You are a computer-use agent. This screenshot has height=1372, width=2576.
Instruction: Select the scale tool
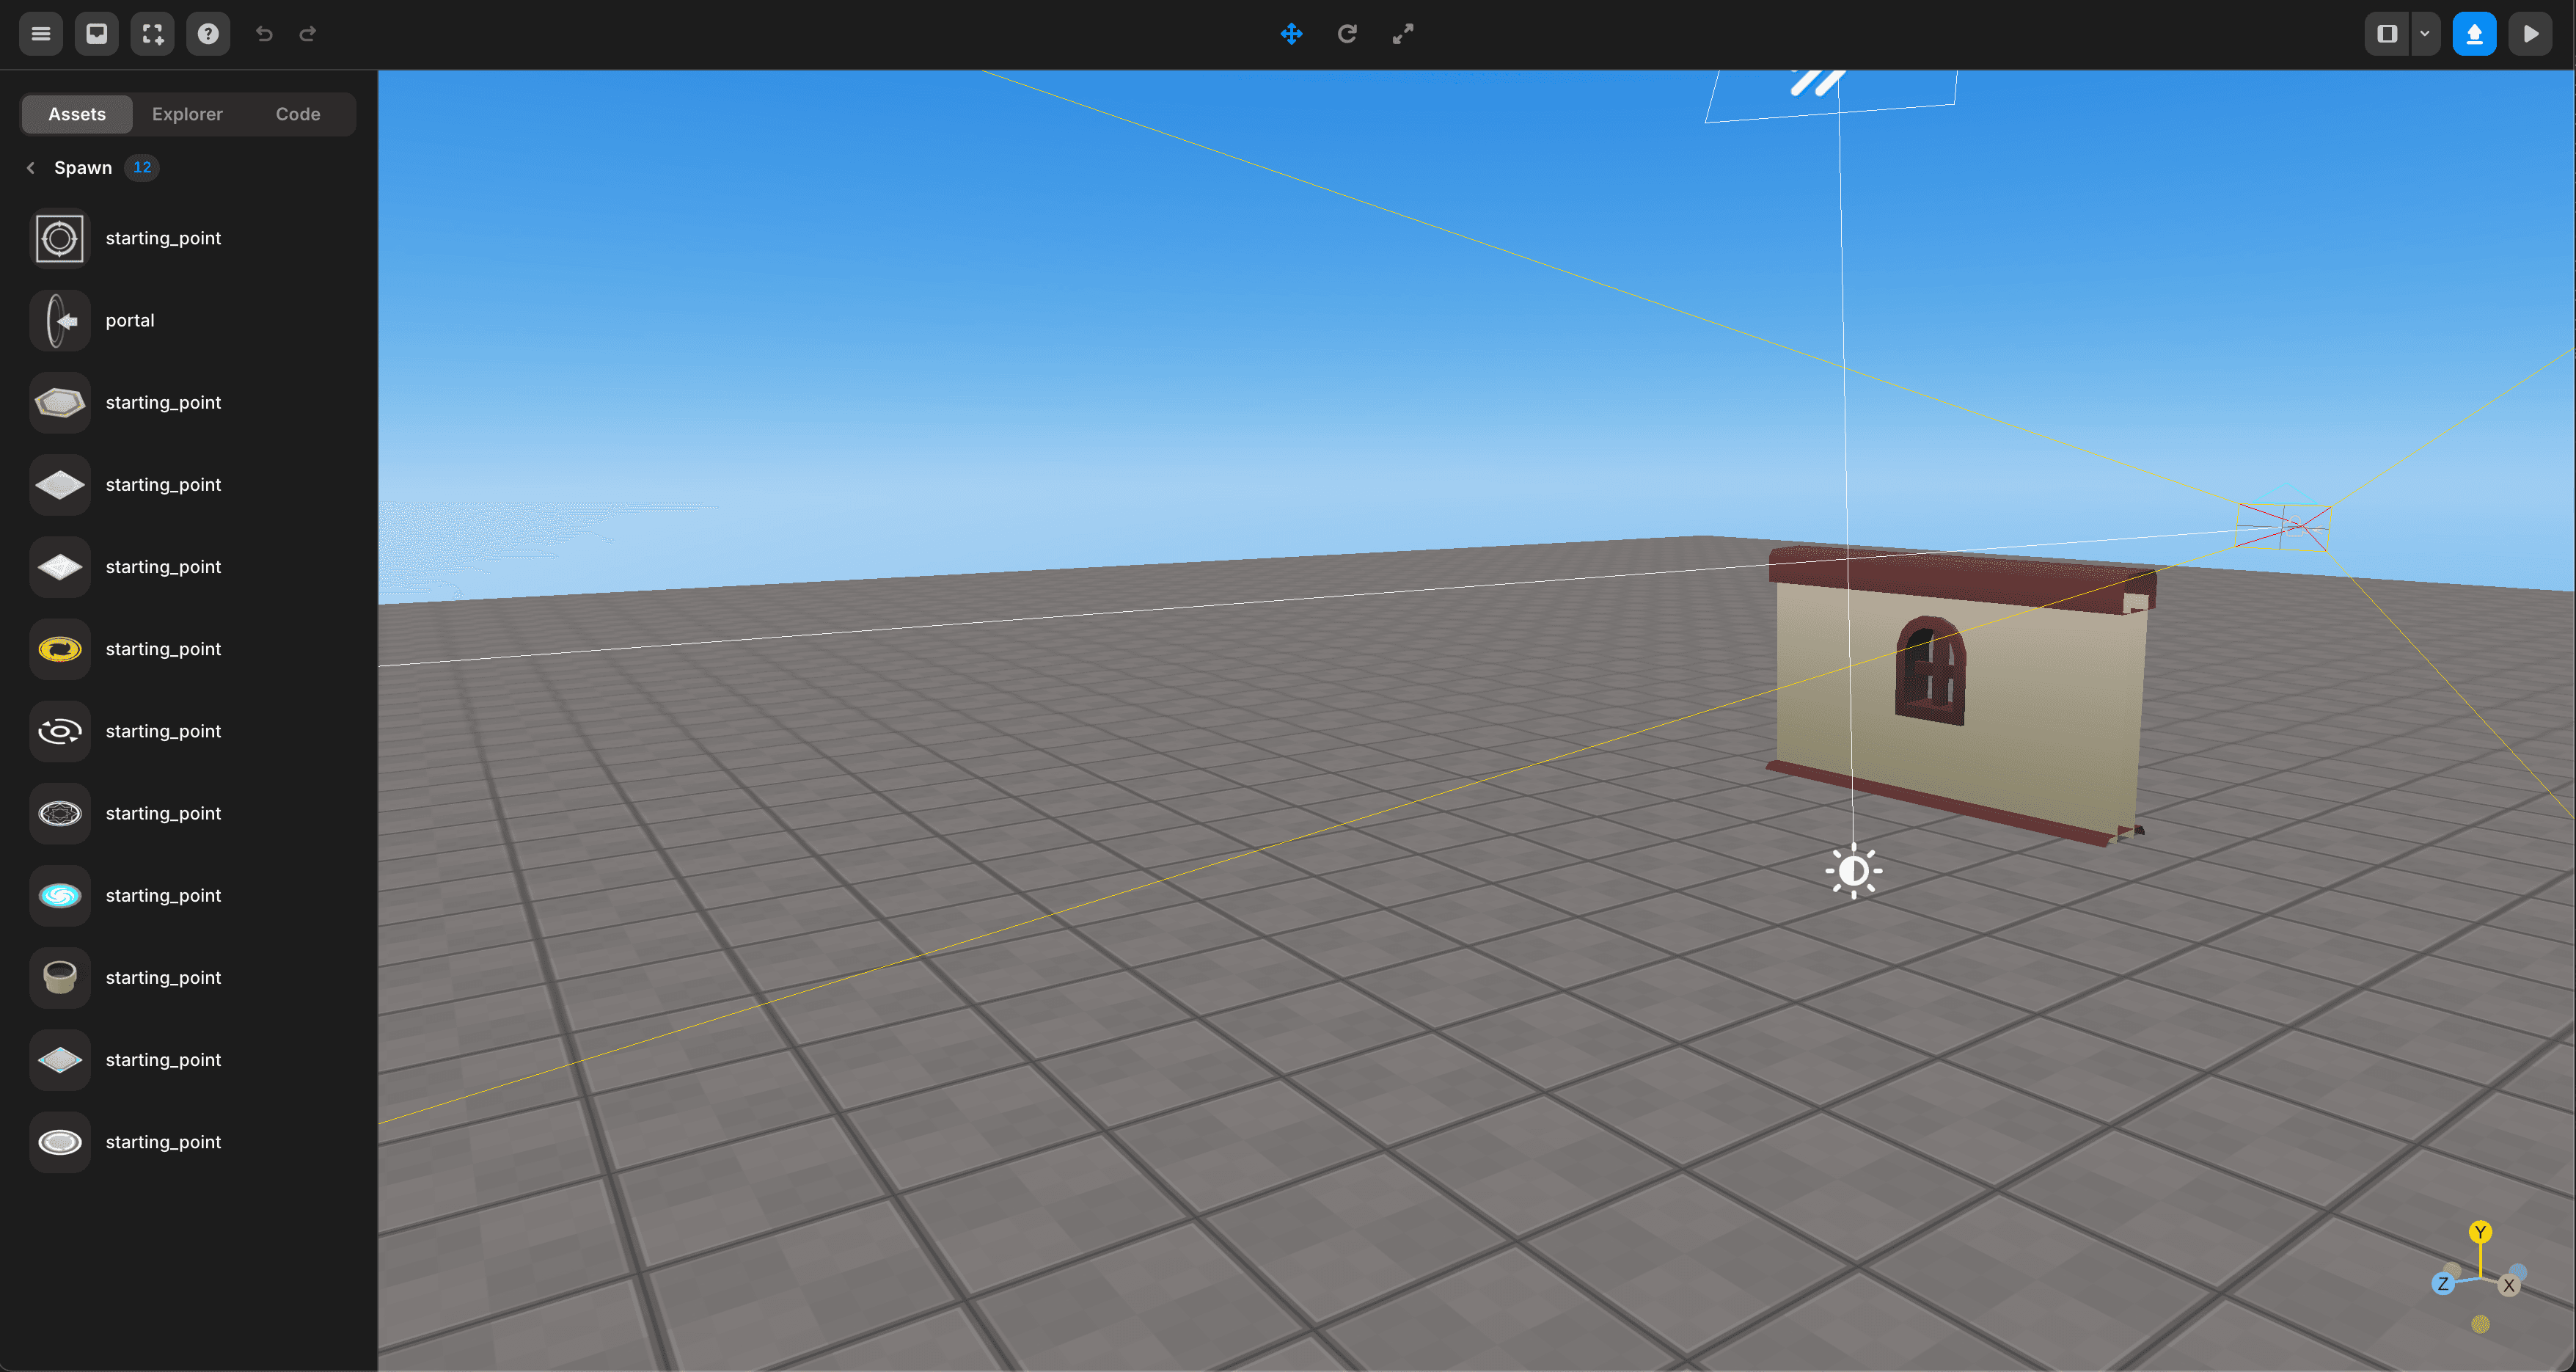pyautogui.click(x=1403, y=34)
